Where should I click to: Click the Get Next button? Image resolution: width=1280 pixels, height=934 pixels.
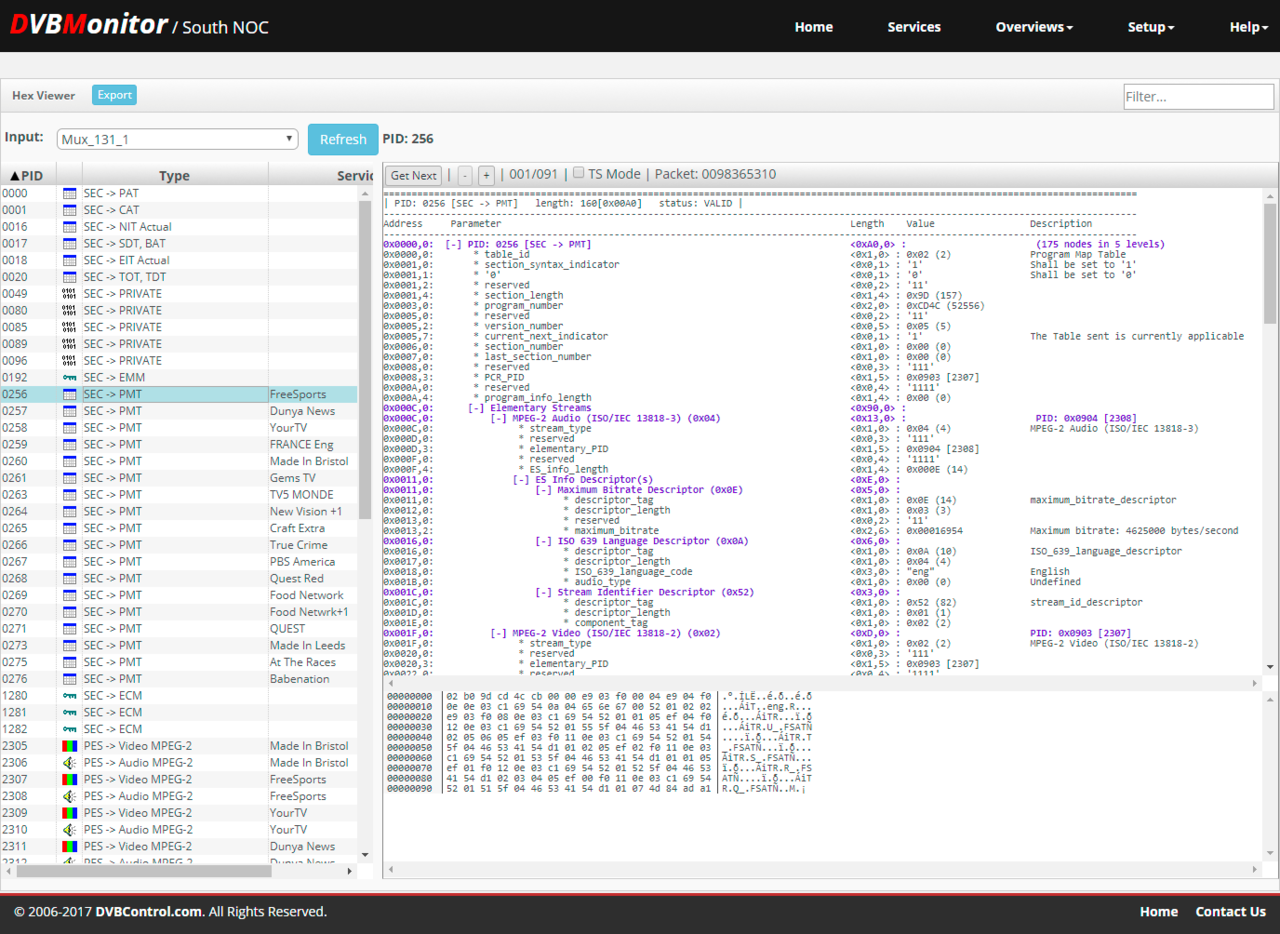click(414, 175)
